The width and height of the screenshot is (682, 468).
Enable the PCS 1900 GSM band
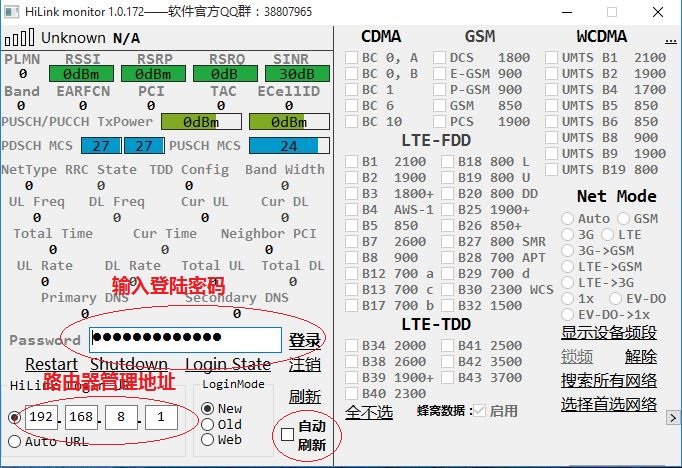coord(439,121)
